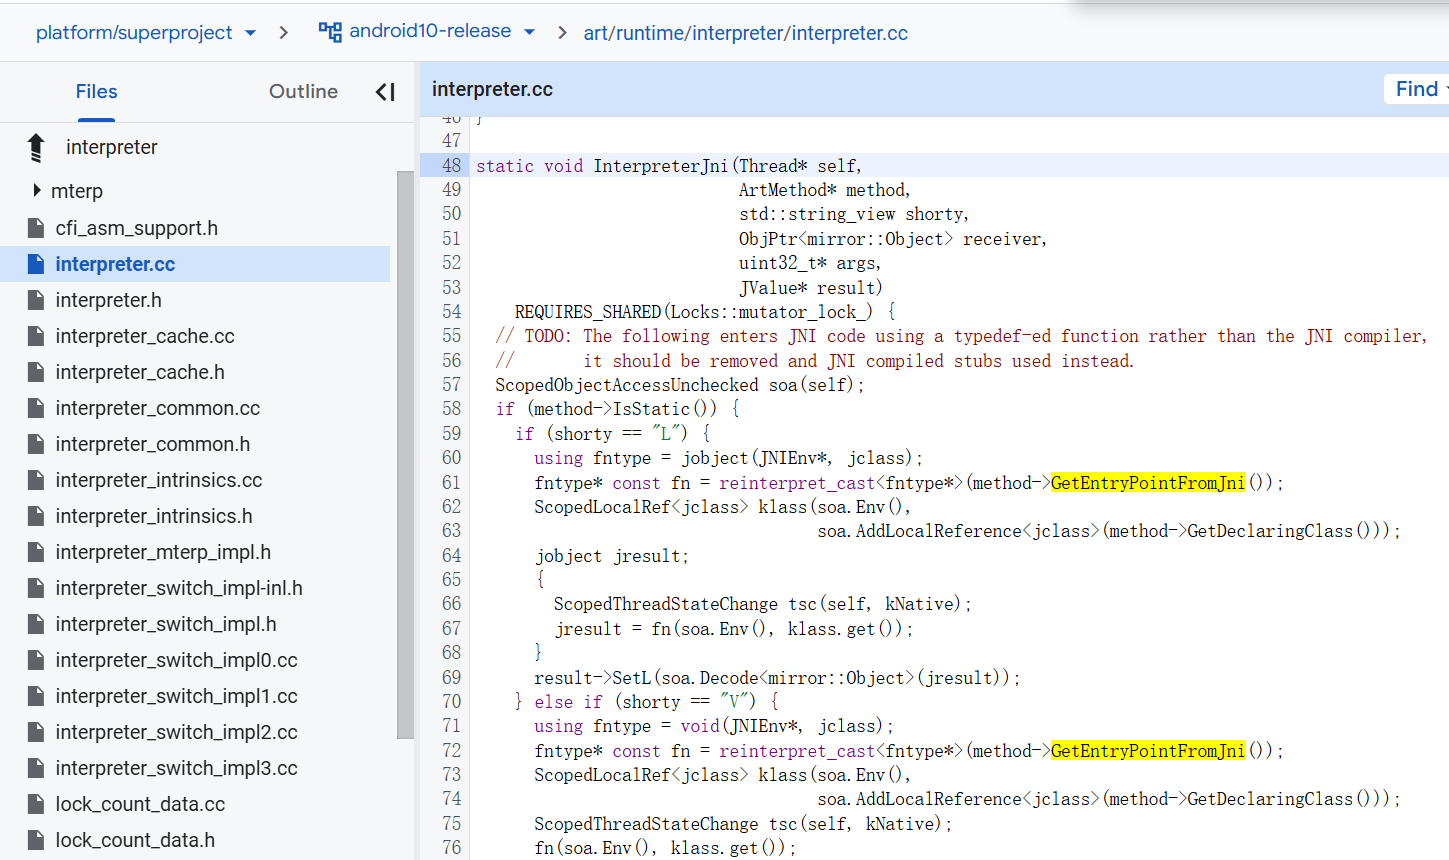The width and height of the screenshot is (1449, 860).
Task: Click ScopedObjectAccessUnchecked on line 57
Action: pos(627,385)
